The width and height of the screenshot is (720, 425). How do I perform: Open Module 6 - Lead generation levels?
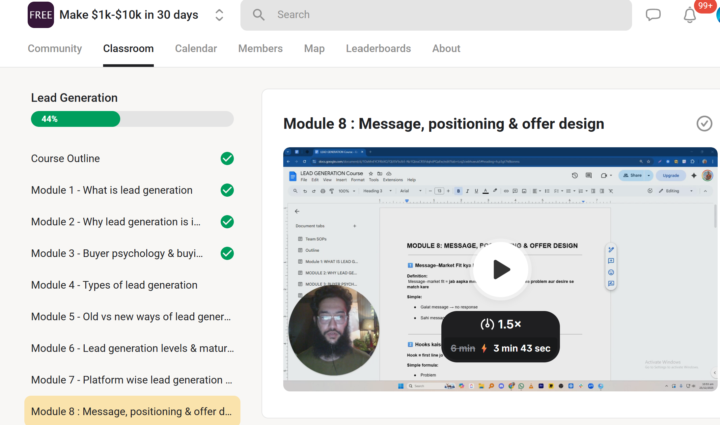point(132,348)
